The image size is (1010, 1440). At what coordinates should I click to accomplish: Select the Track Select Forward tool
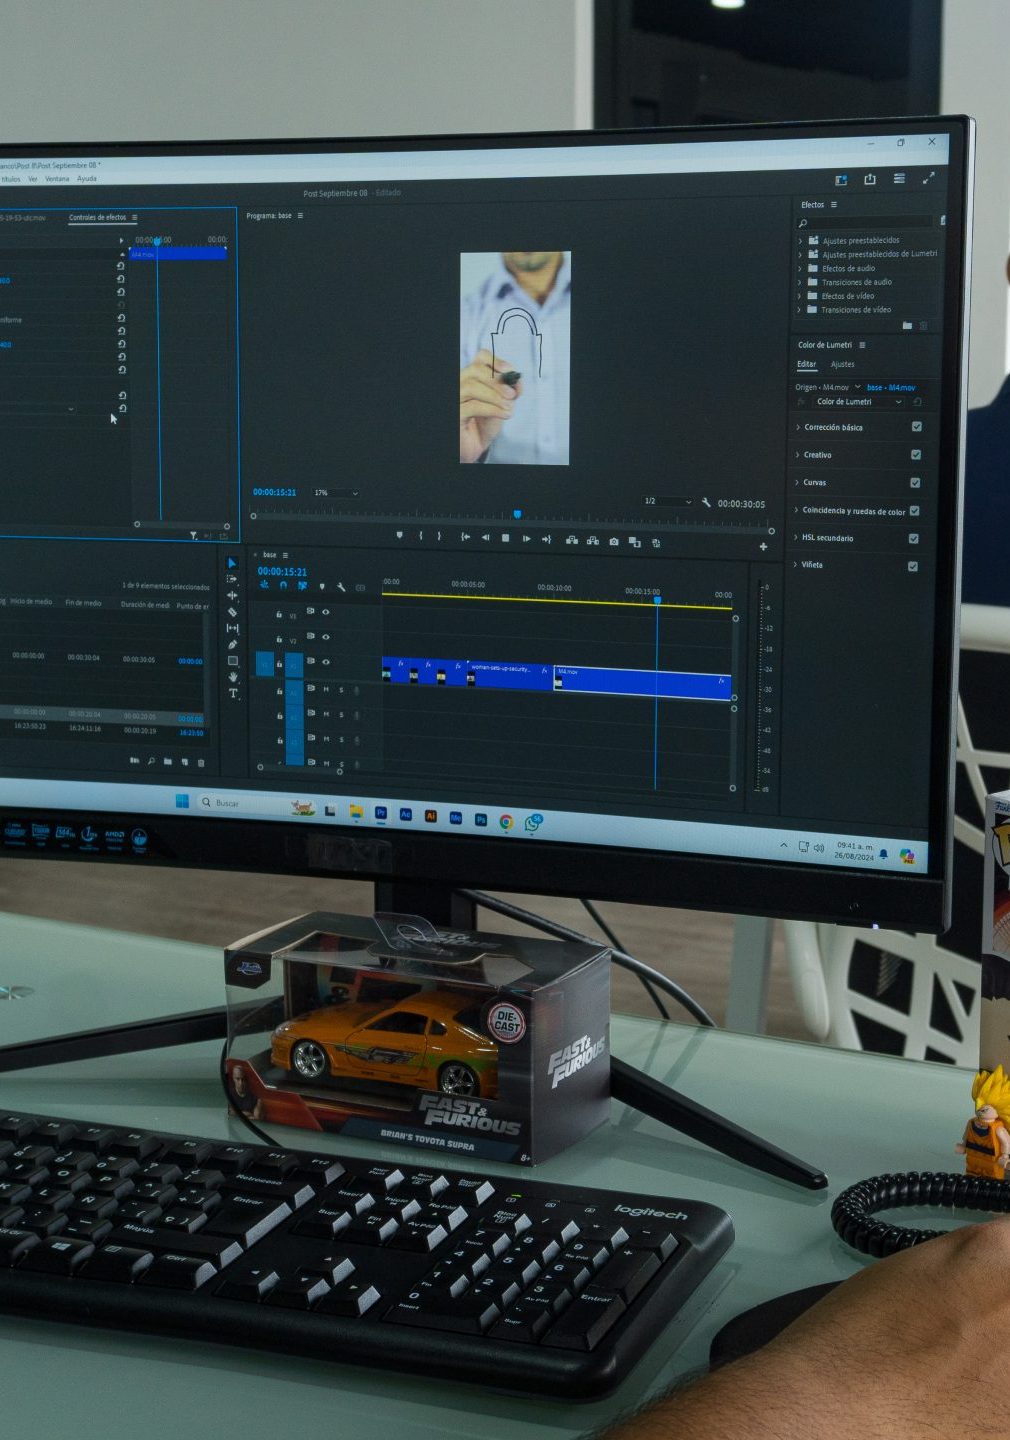(x=232, y=579)
